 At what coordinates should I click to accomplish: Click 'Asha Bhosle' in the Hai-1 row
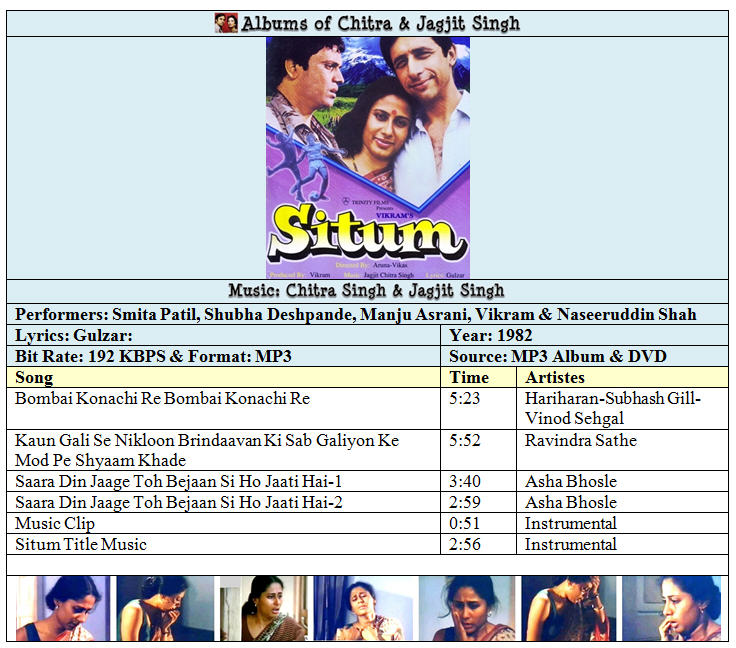click(571, 481)
